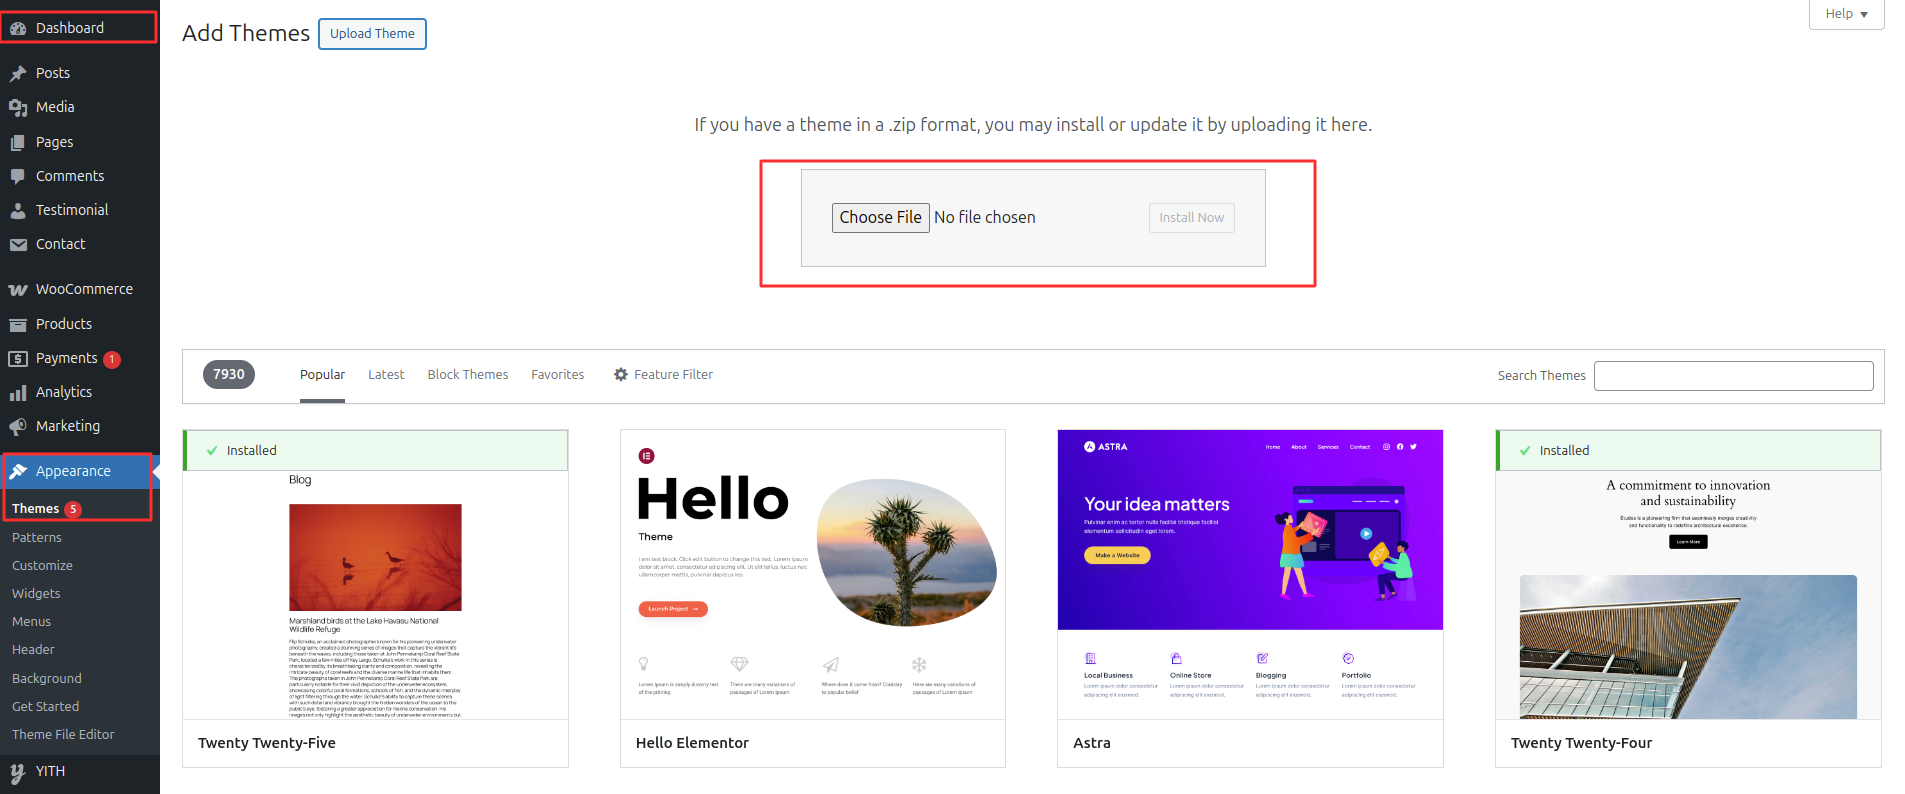Open the Analytics bar-chart icon
1905x794 pixels.
(x=20, y=392)
